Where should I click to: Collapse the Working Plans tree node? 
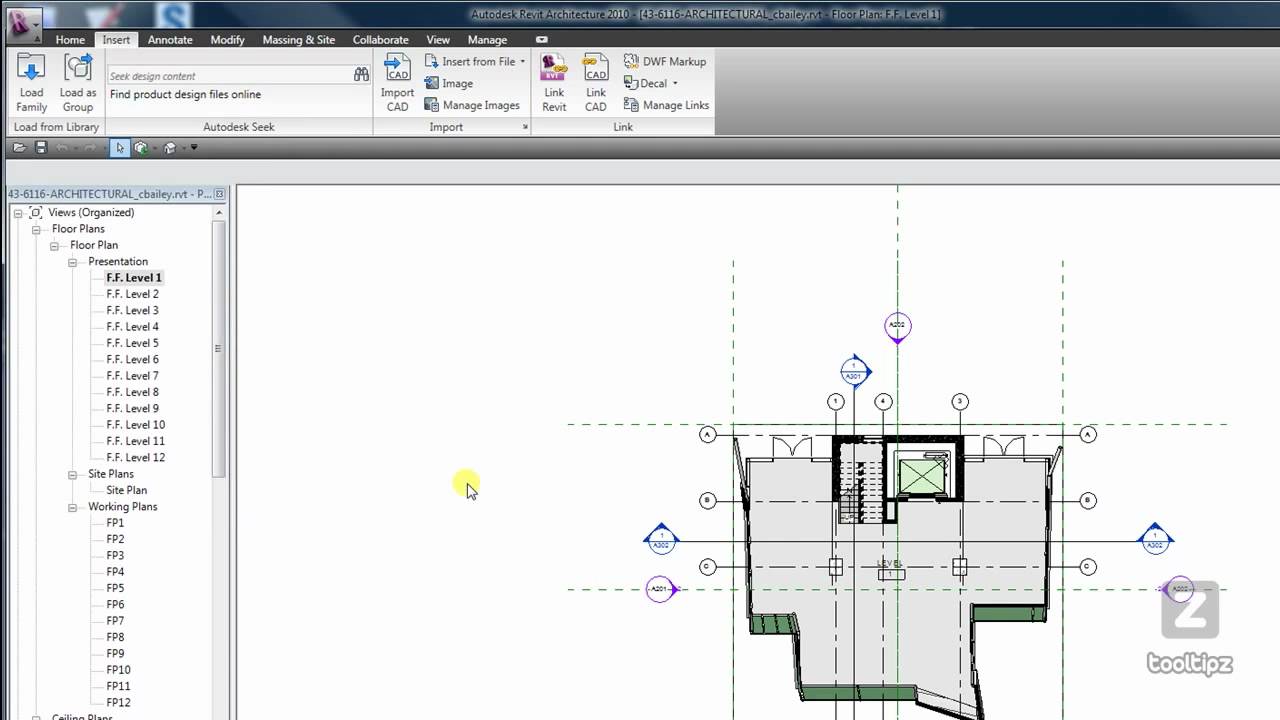pyautogui.click(x=73, y=507)
